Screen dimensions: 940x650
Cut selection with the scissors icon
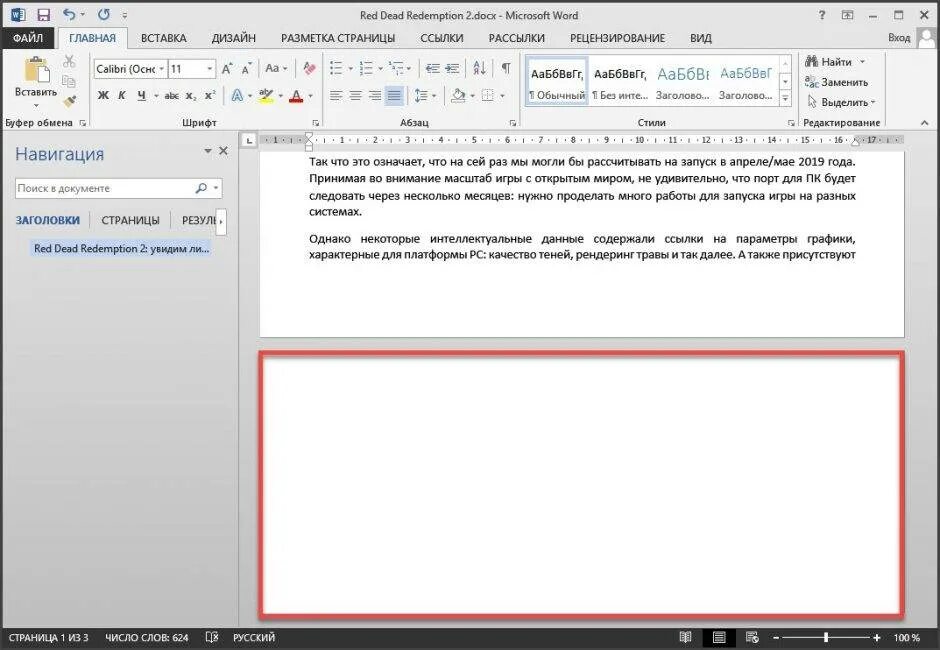[x=69, y=61]
